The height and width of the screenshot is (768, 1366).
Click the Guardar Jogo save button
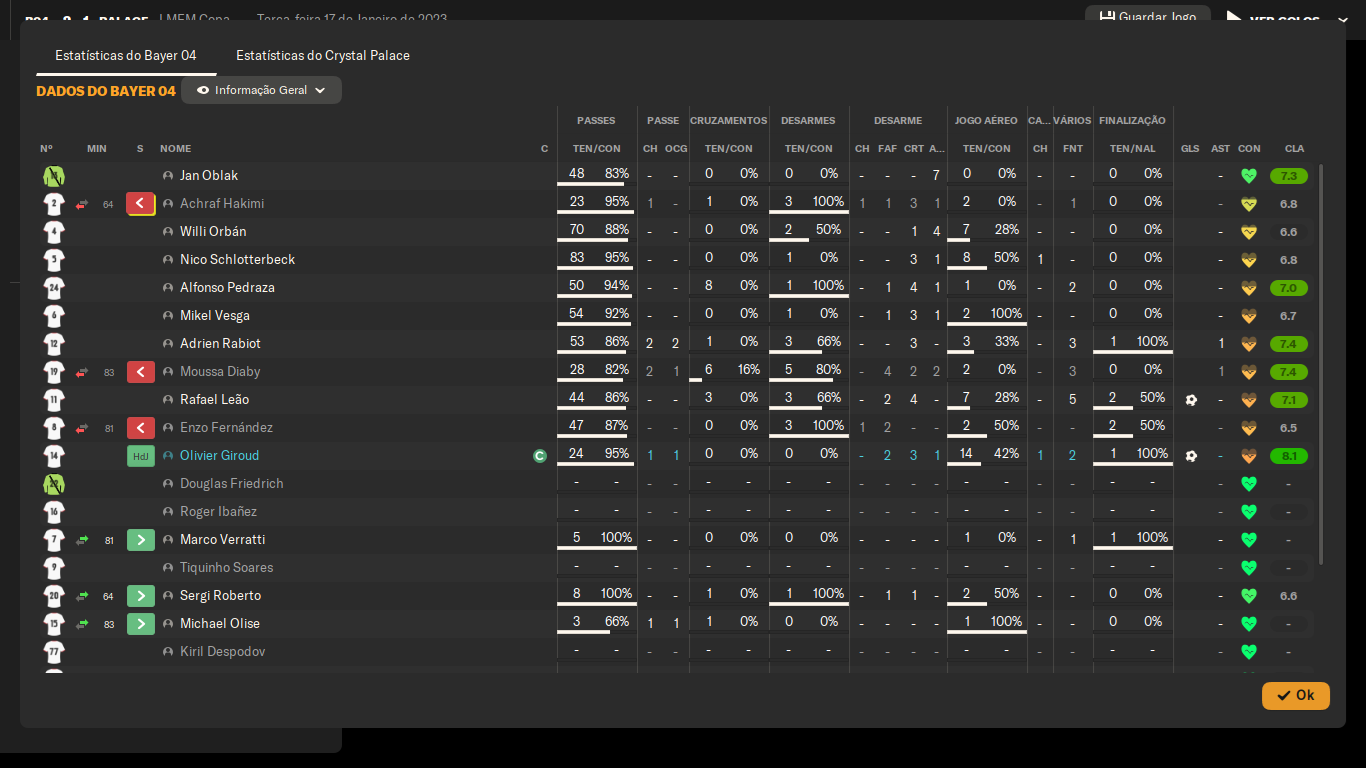pyautogui.click(x=1148, y=17)
